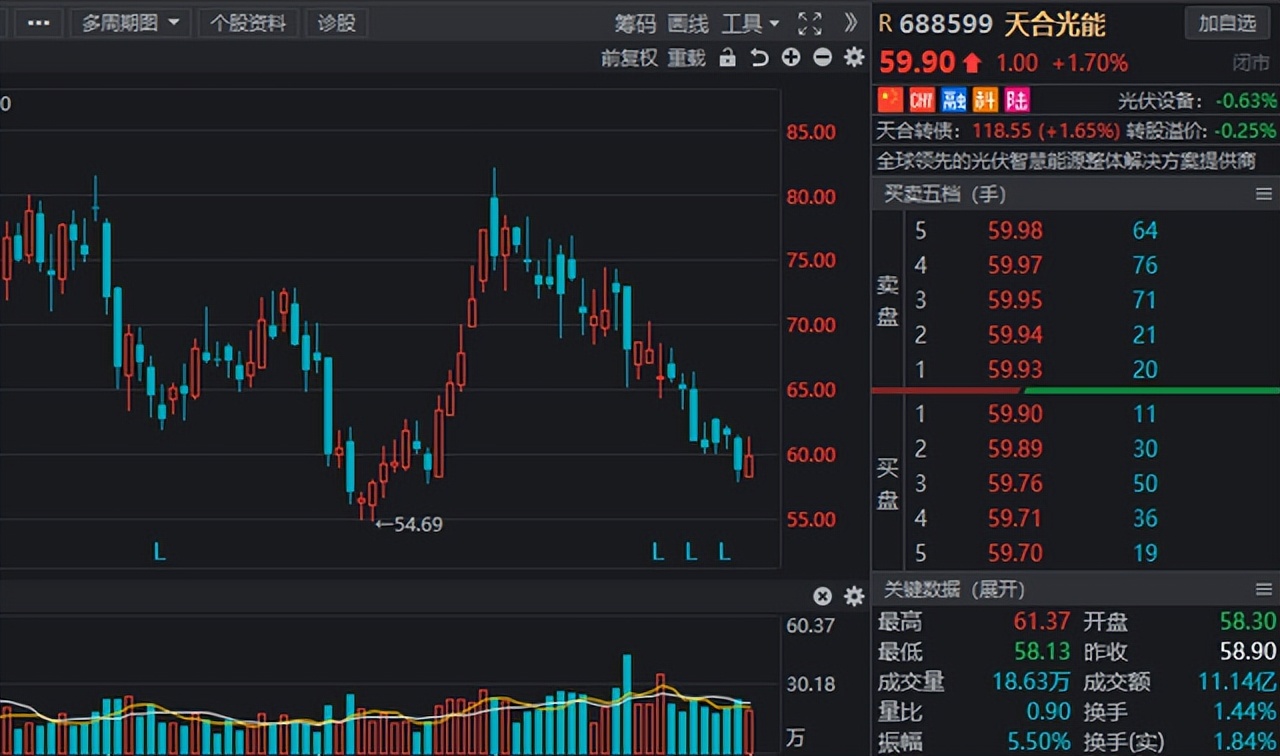Zoom out the K-line chart
Screen dimensions: 1280x756
pyautogui.click(x=823, y=58)
